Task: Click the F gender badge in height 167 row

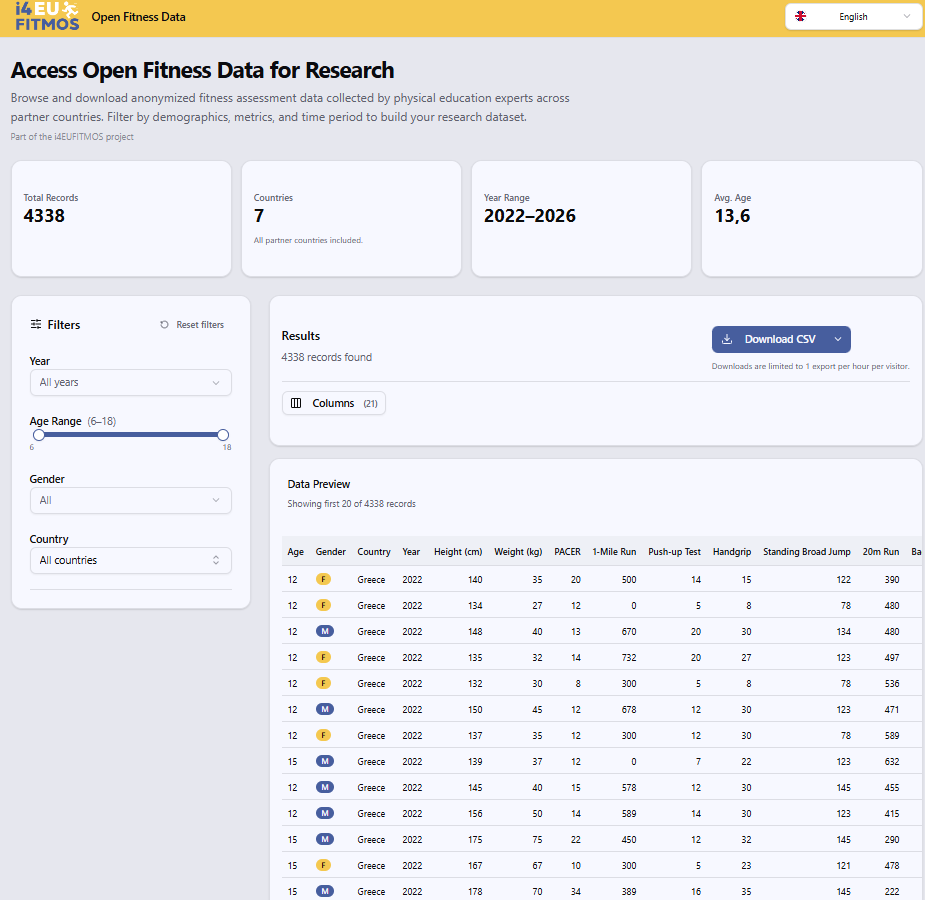Action: click(x=323, y=865)
